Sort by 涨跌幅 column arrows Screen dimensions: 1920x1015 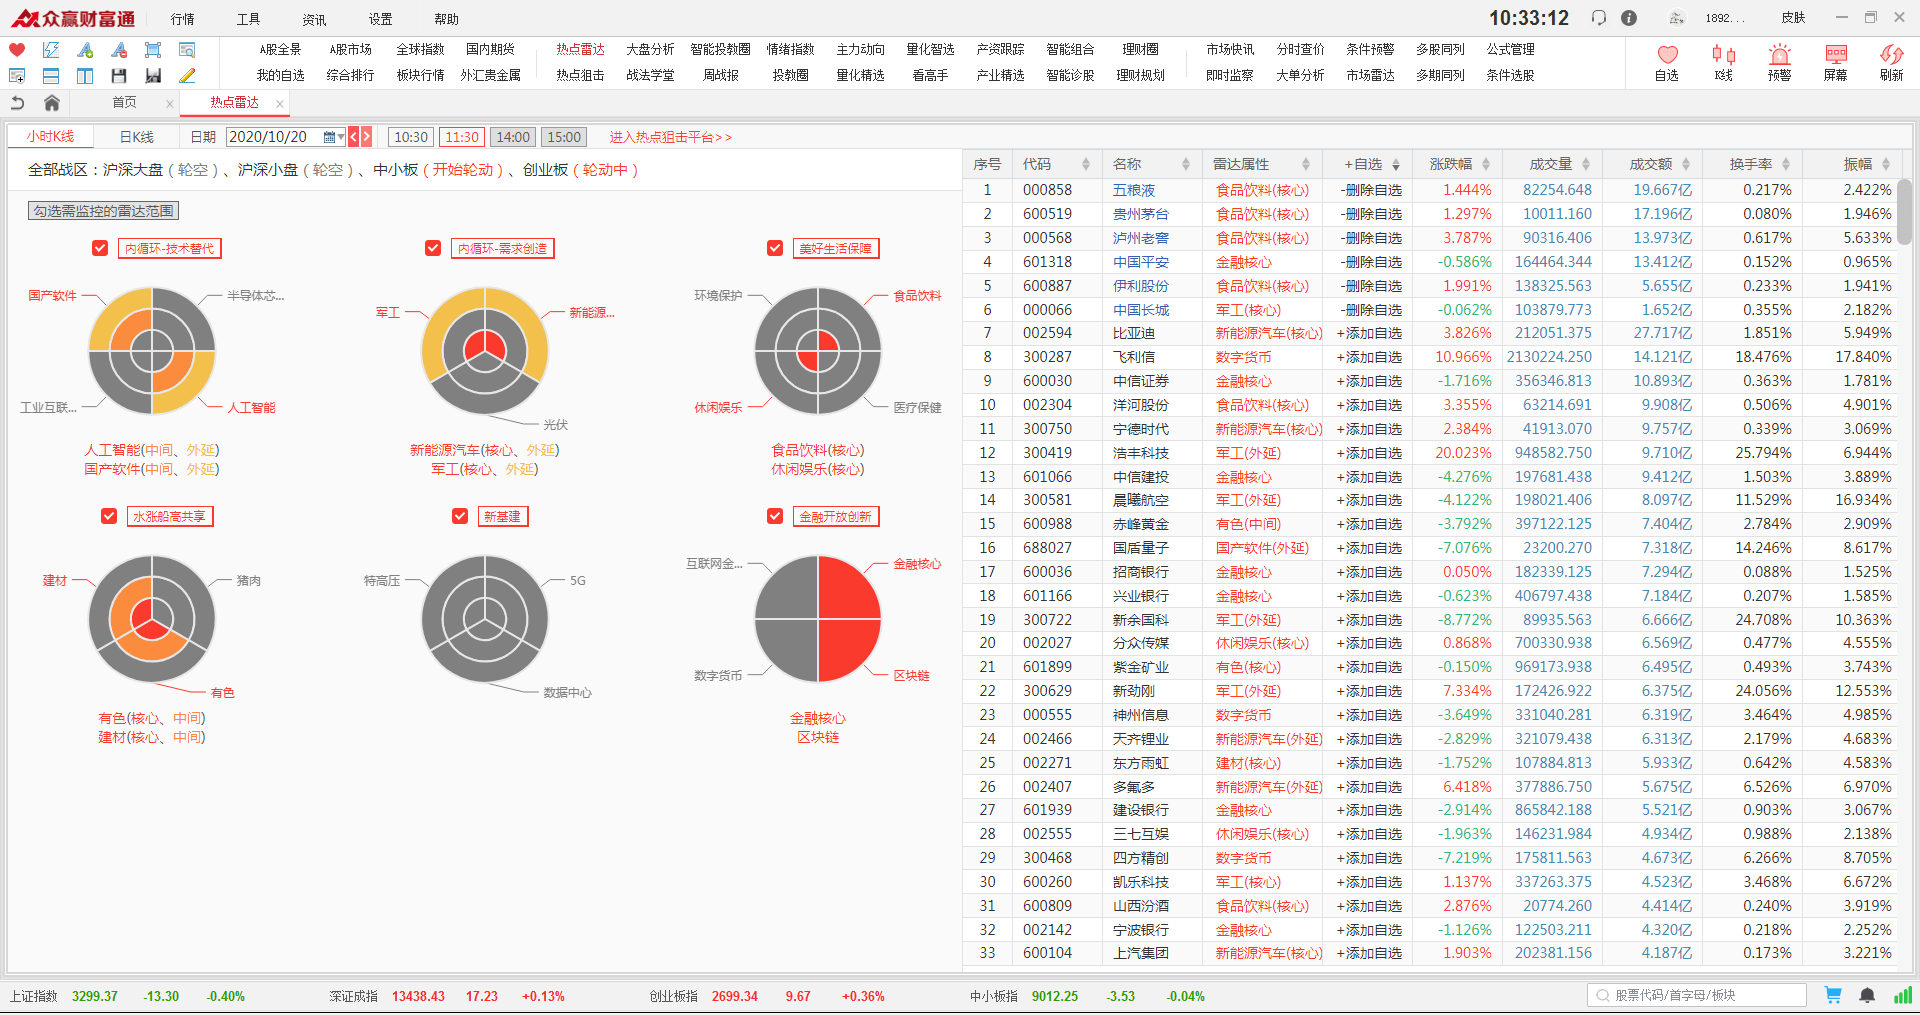click(x=1486, y=165)
